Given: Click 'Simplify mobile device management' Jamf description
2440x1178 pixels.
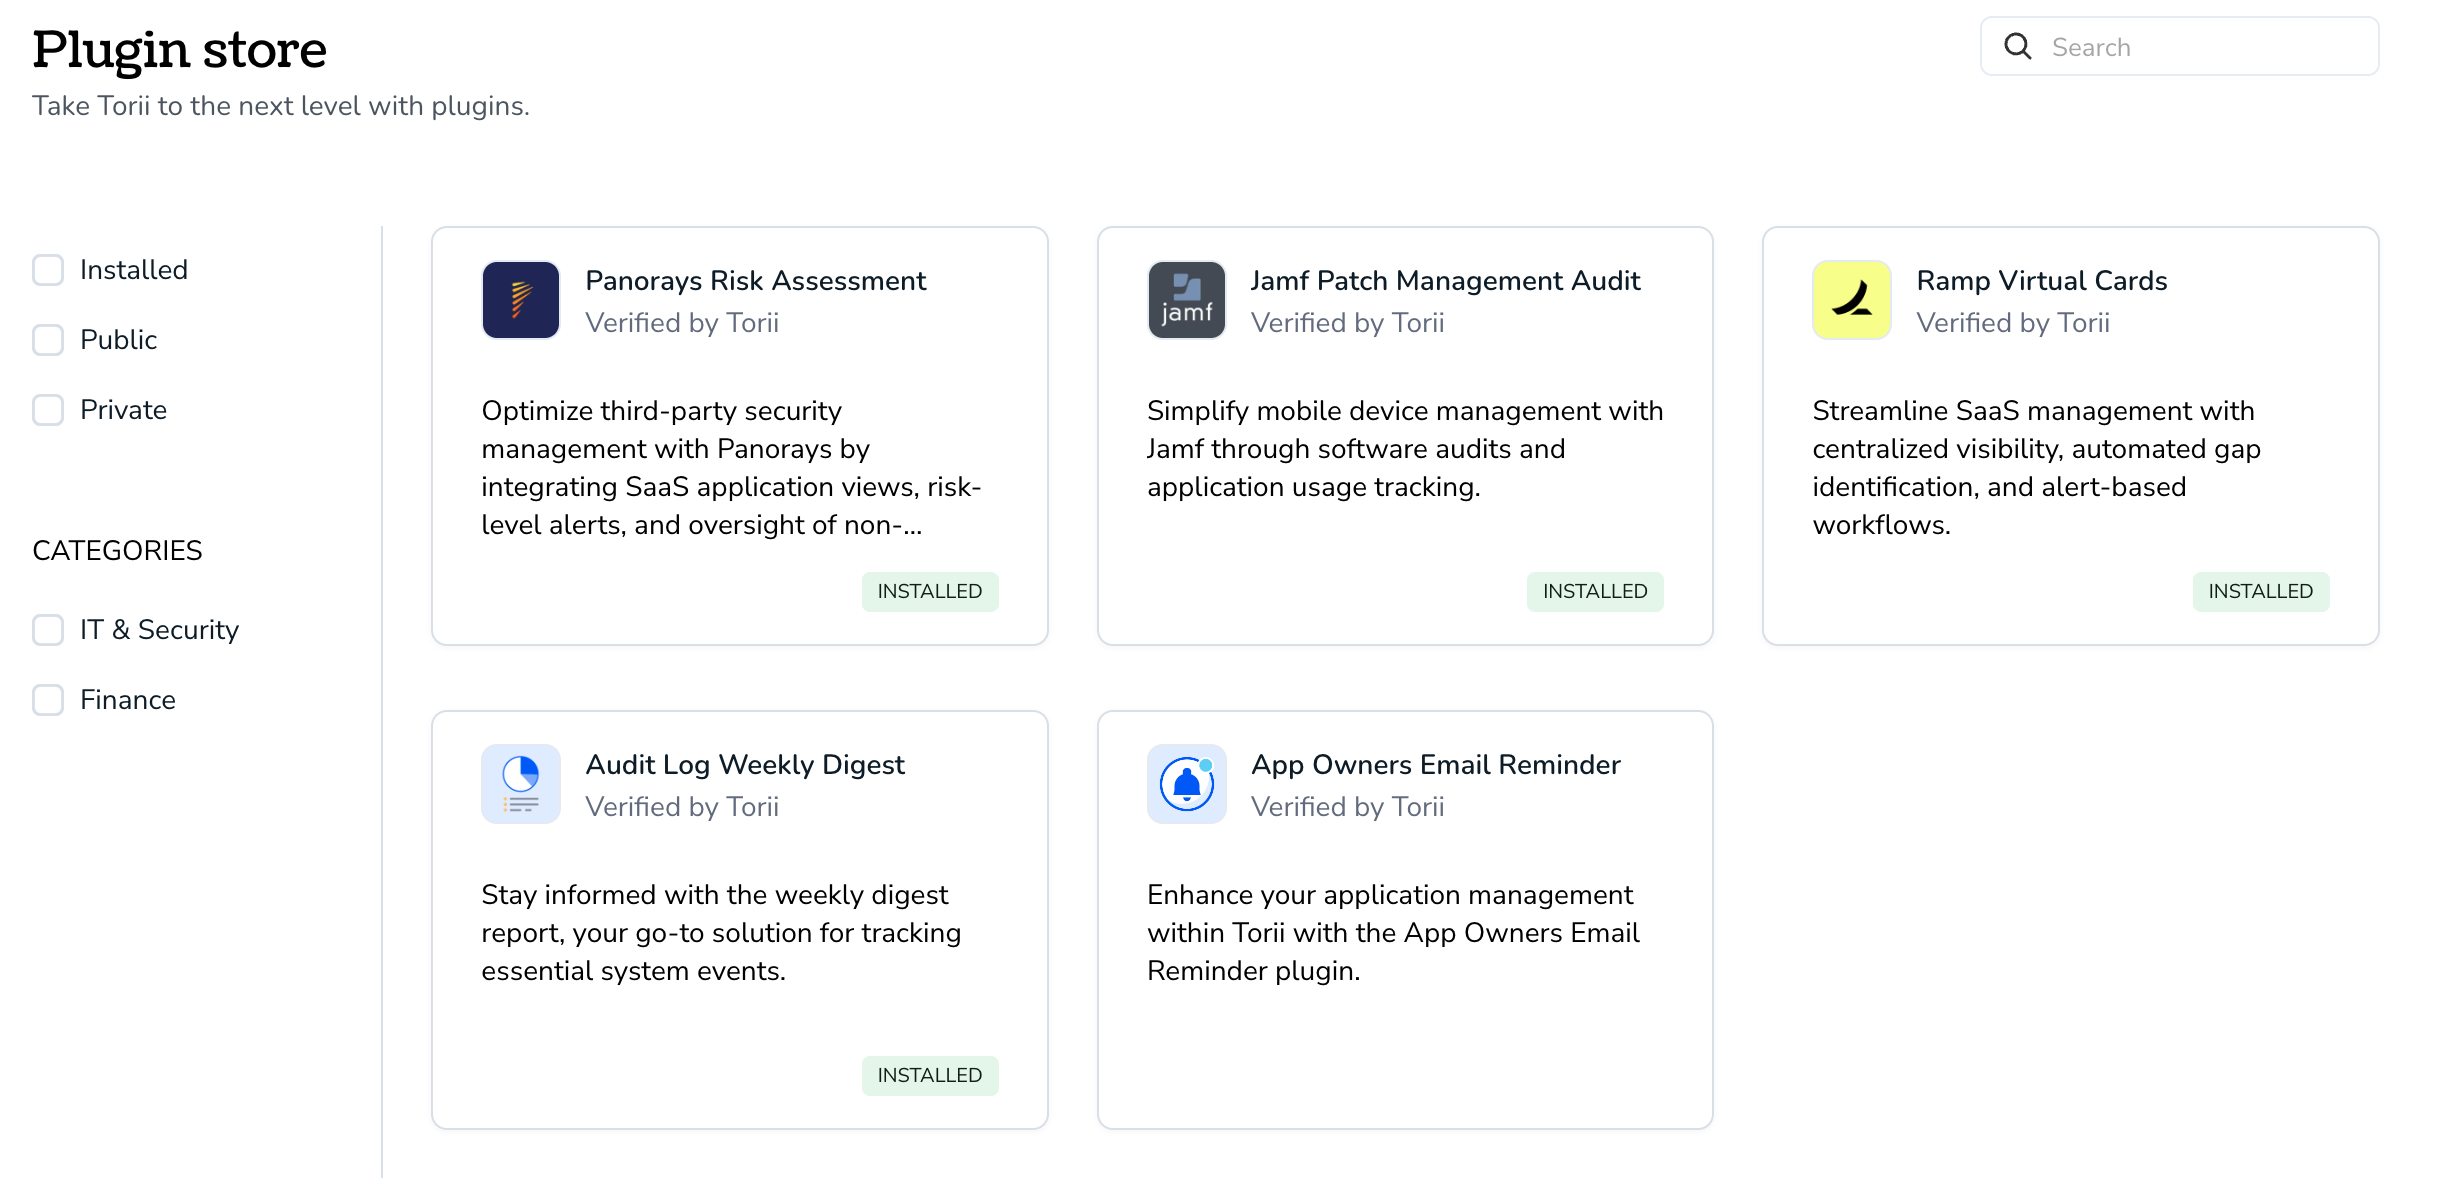Looking at the screenshot, I should 1405,449.
